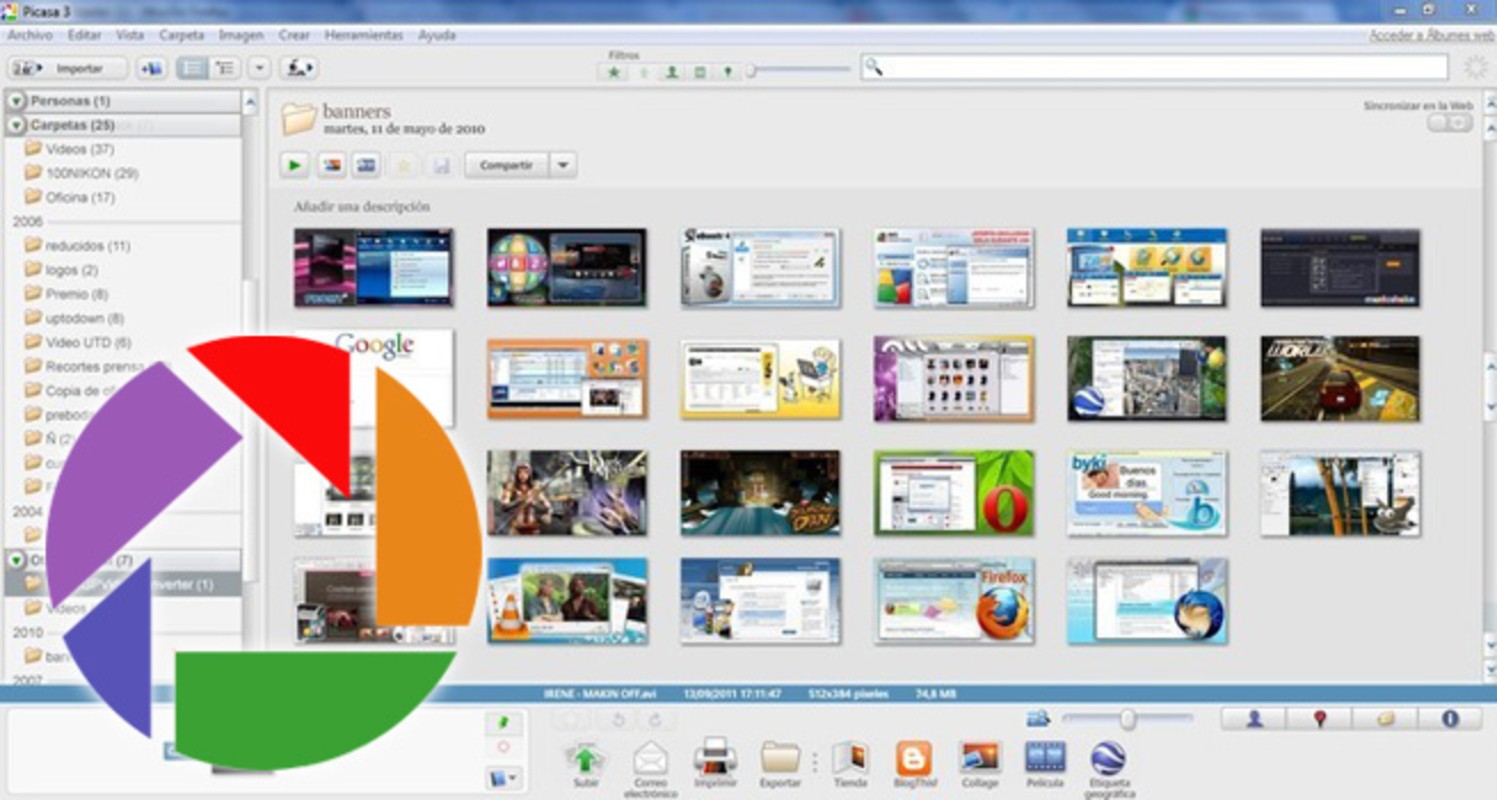The image size is (1497, 800).
Task: Open the view options dropdown arrow
Action: coord(259,68)
